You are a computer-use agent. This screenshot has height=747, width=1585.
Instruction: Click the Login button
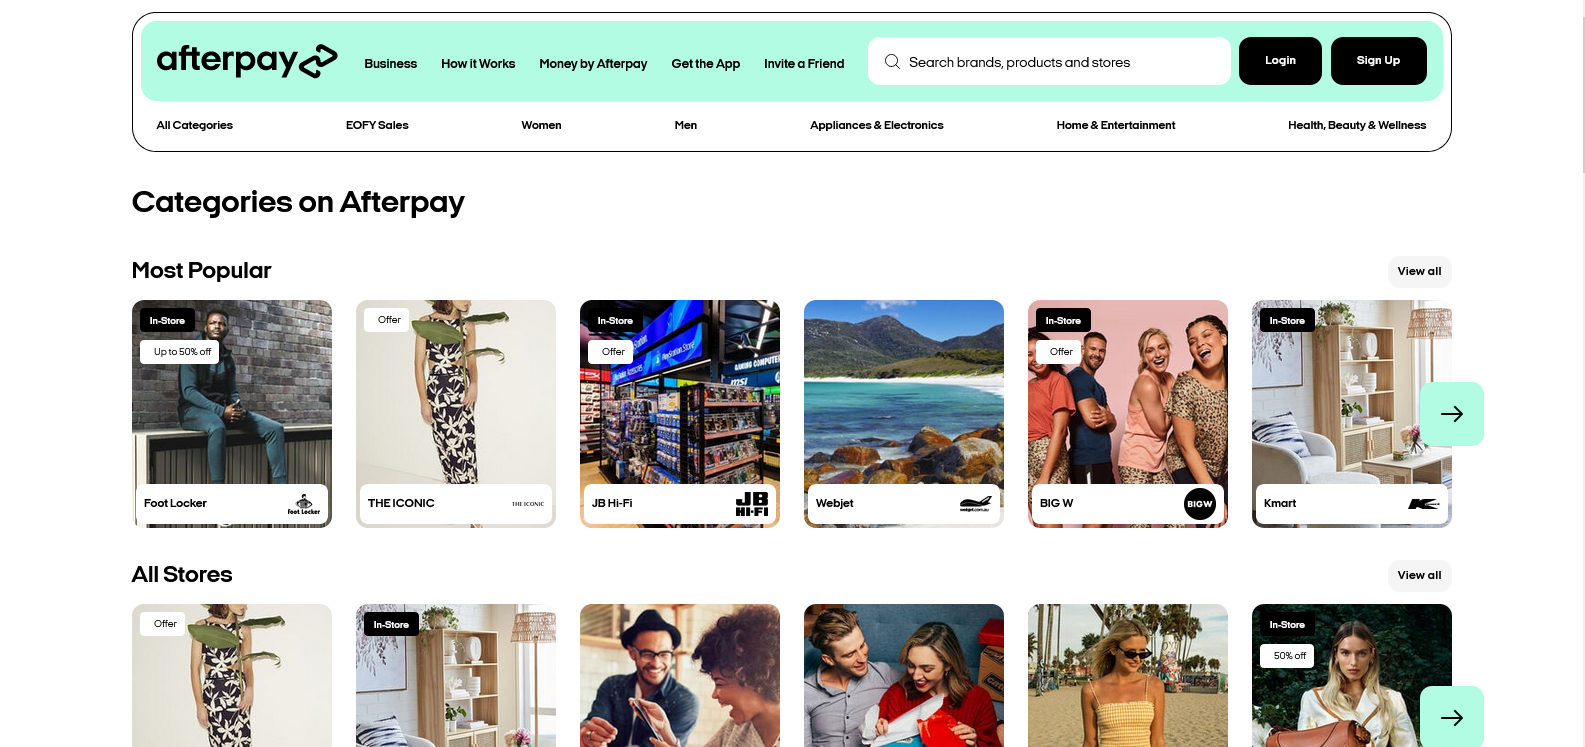pos(1280,61)
